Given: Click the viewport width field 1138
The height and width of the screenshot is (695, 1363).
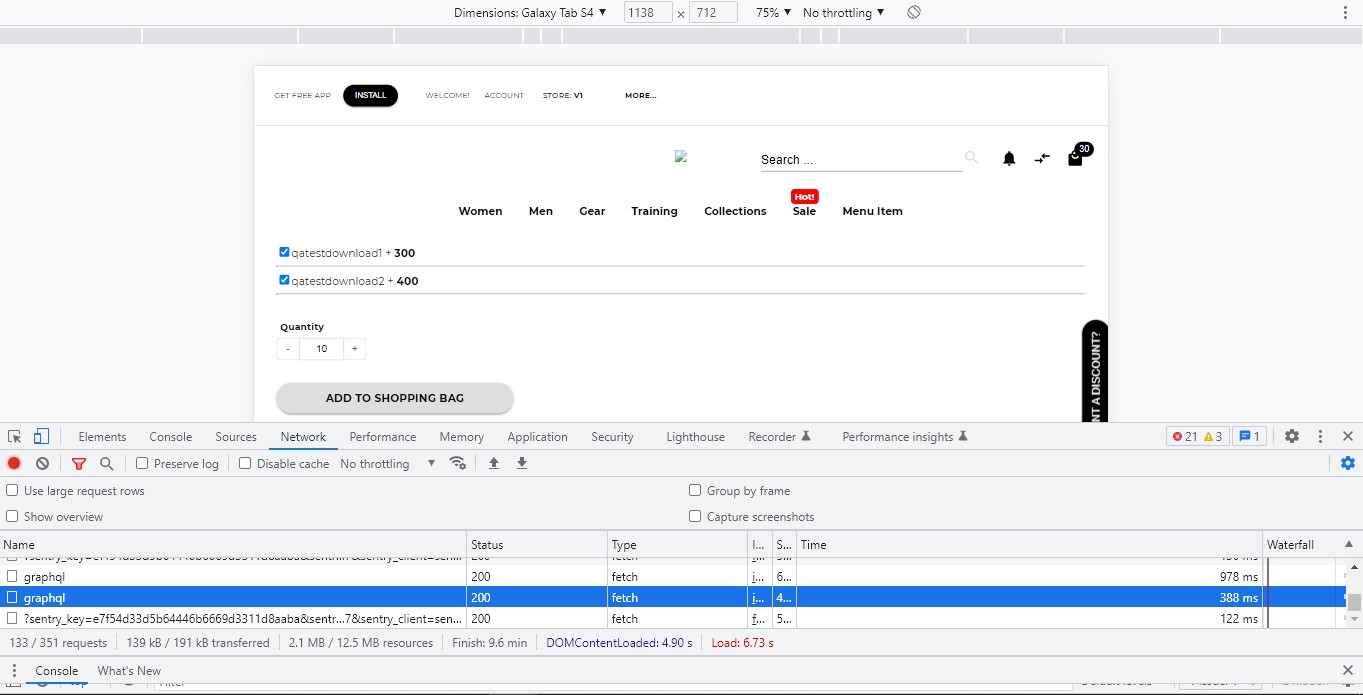Looking at the screenshot, I should [647, 13].
